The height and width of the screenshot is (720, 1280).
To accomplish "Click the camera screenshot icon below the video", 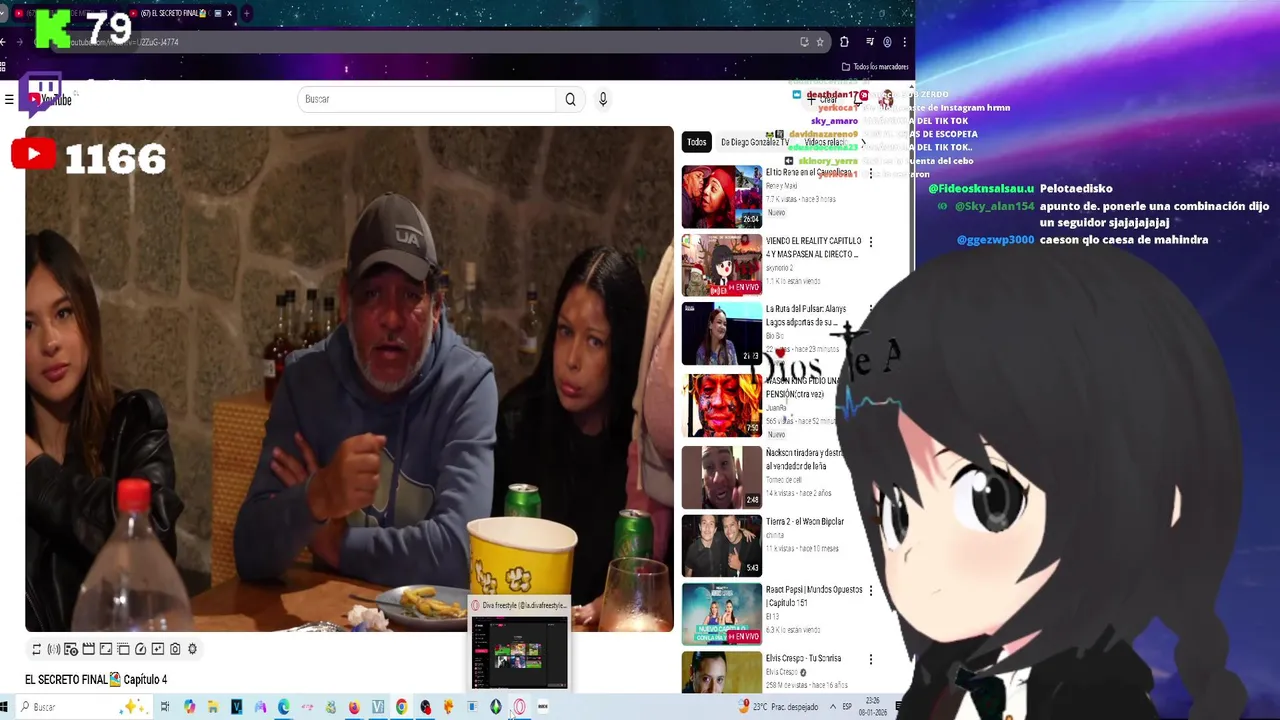I will point(175,649).
